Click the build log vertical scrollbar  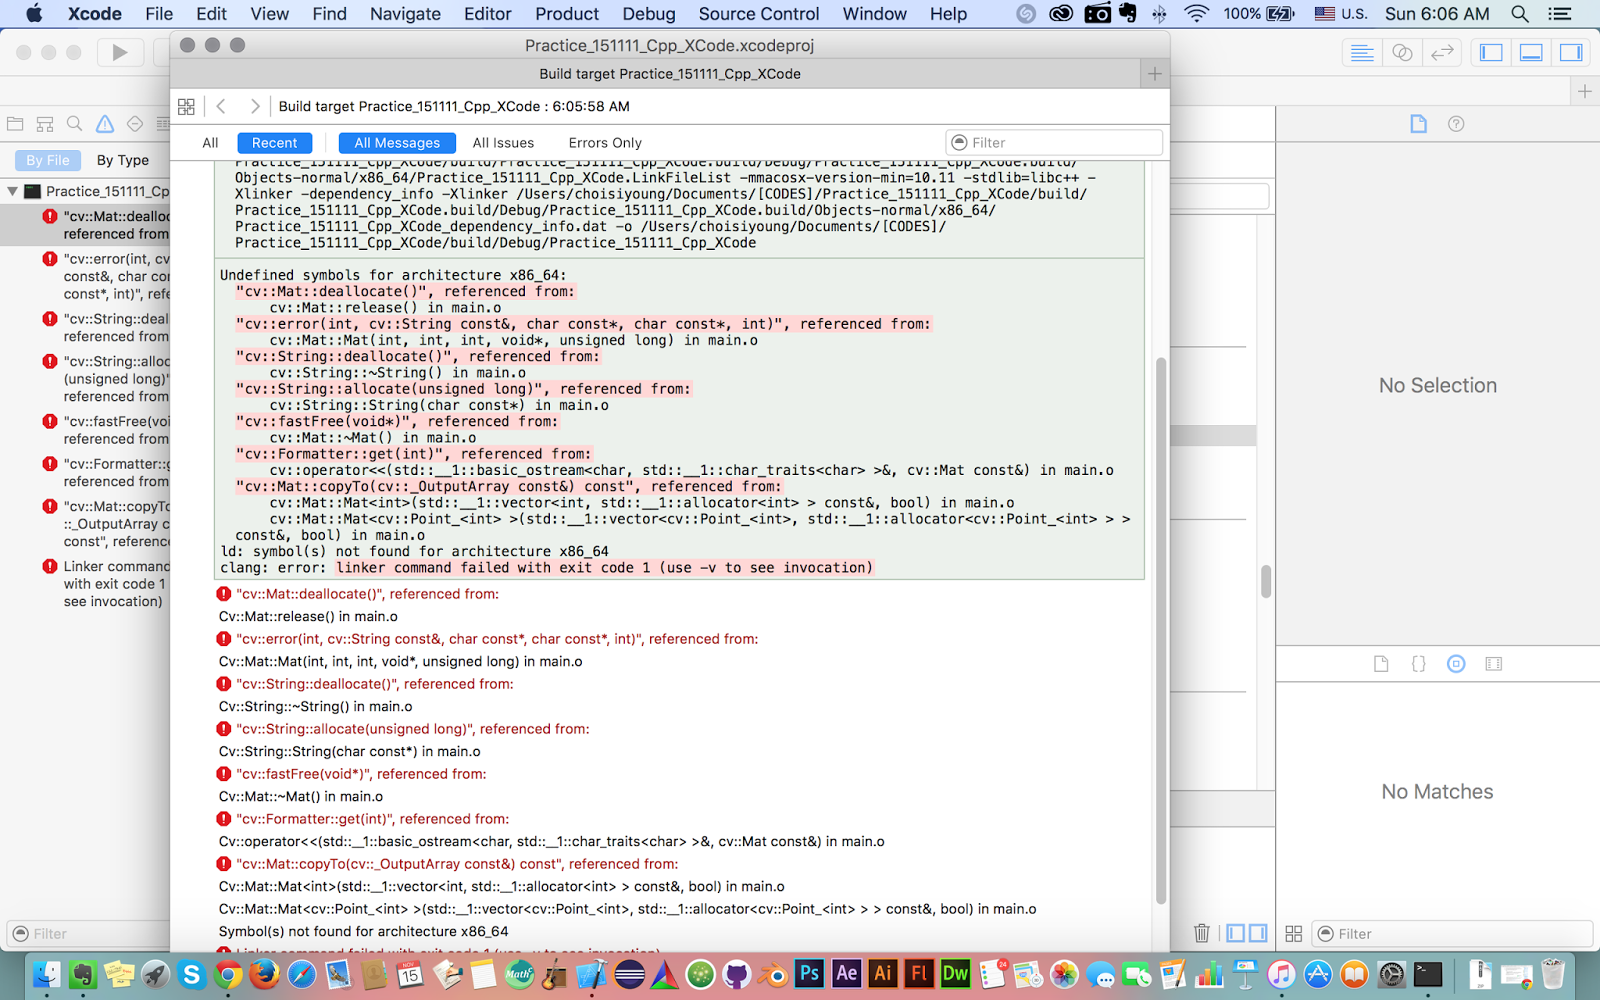pyautogui.click(x=1161, y=630)
